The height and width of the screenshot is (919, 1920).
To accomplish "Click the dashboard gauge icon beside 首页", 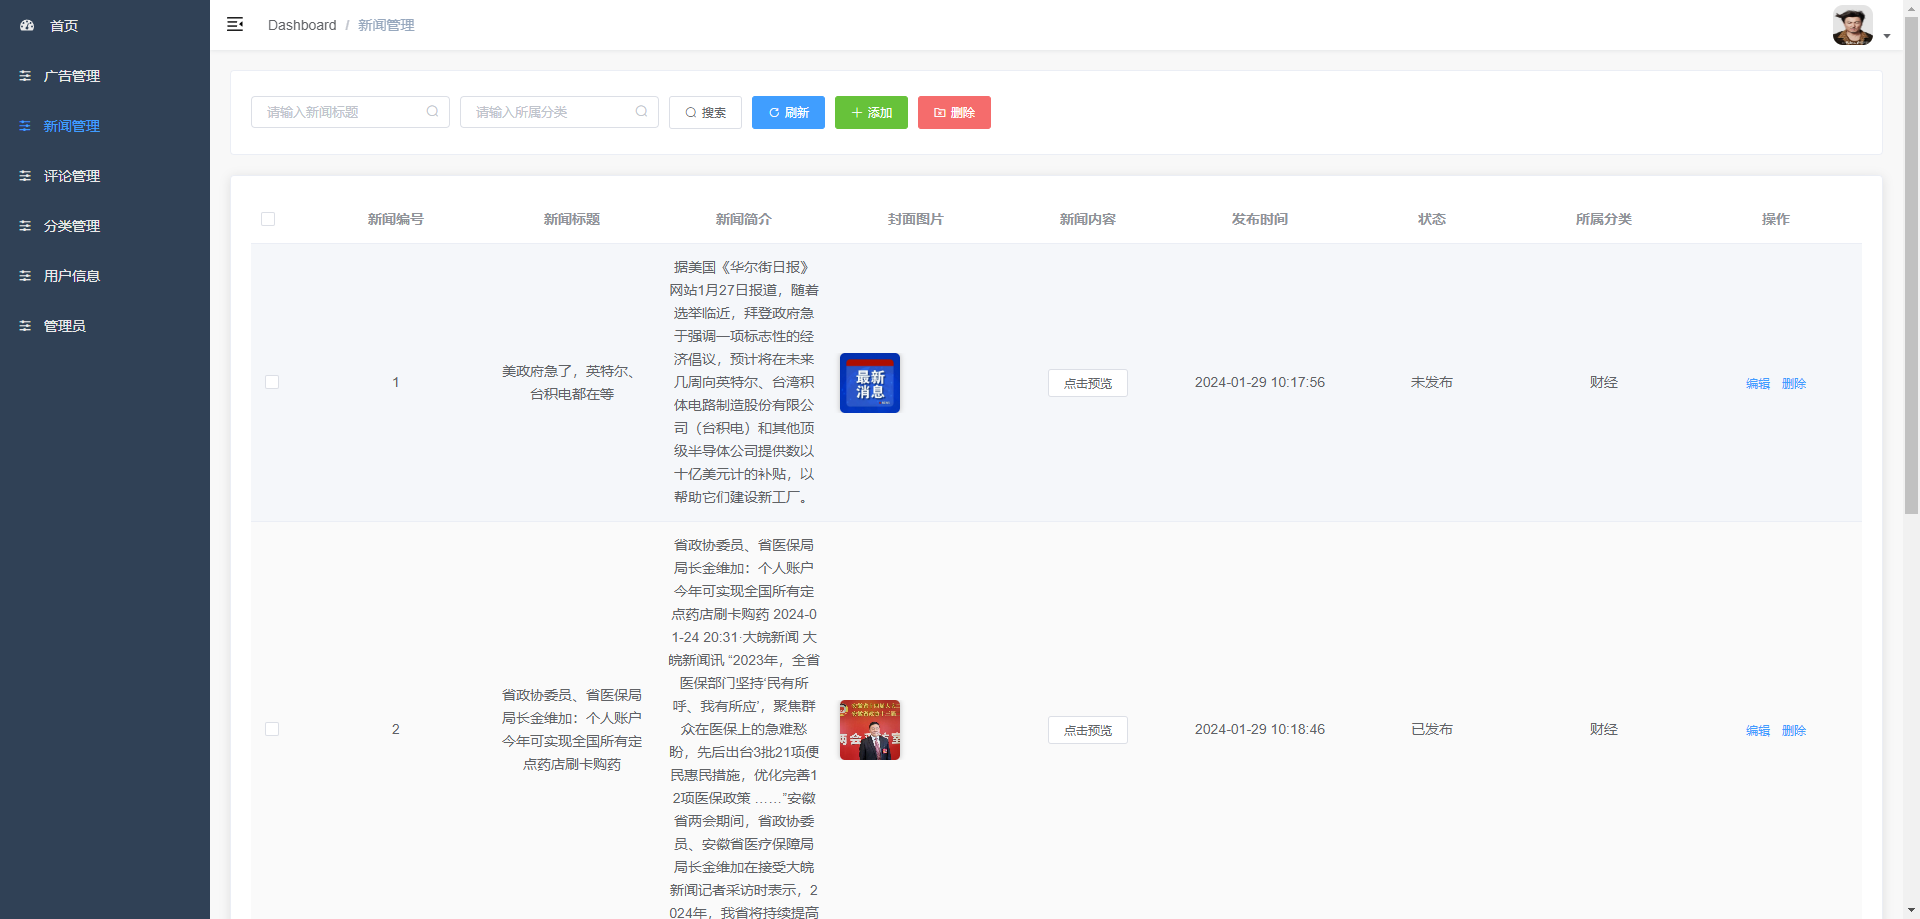I will (25, 26).
